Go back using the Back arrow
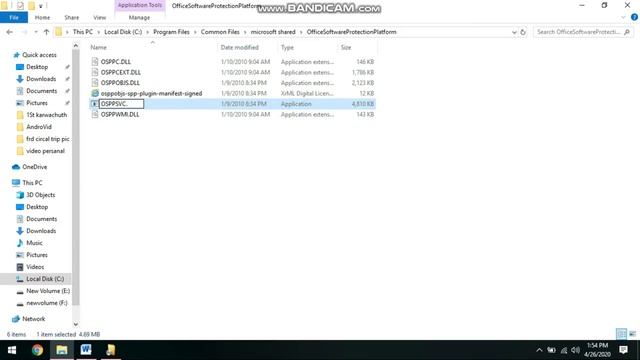Viewport: 640px width, 360px height. click(x=9, y=32)
